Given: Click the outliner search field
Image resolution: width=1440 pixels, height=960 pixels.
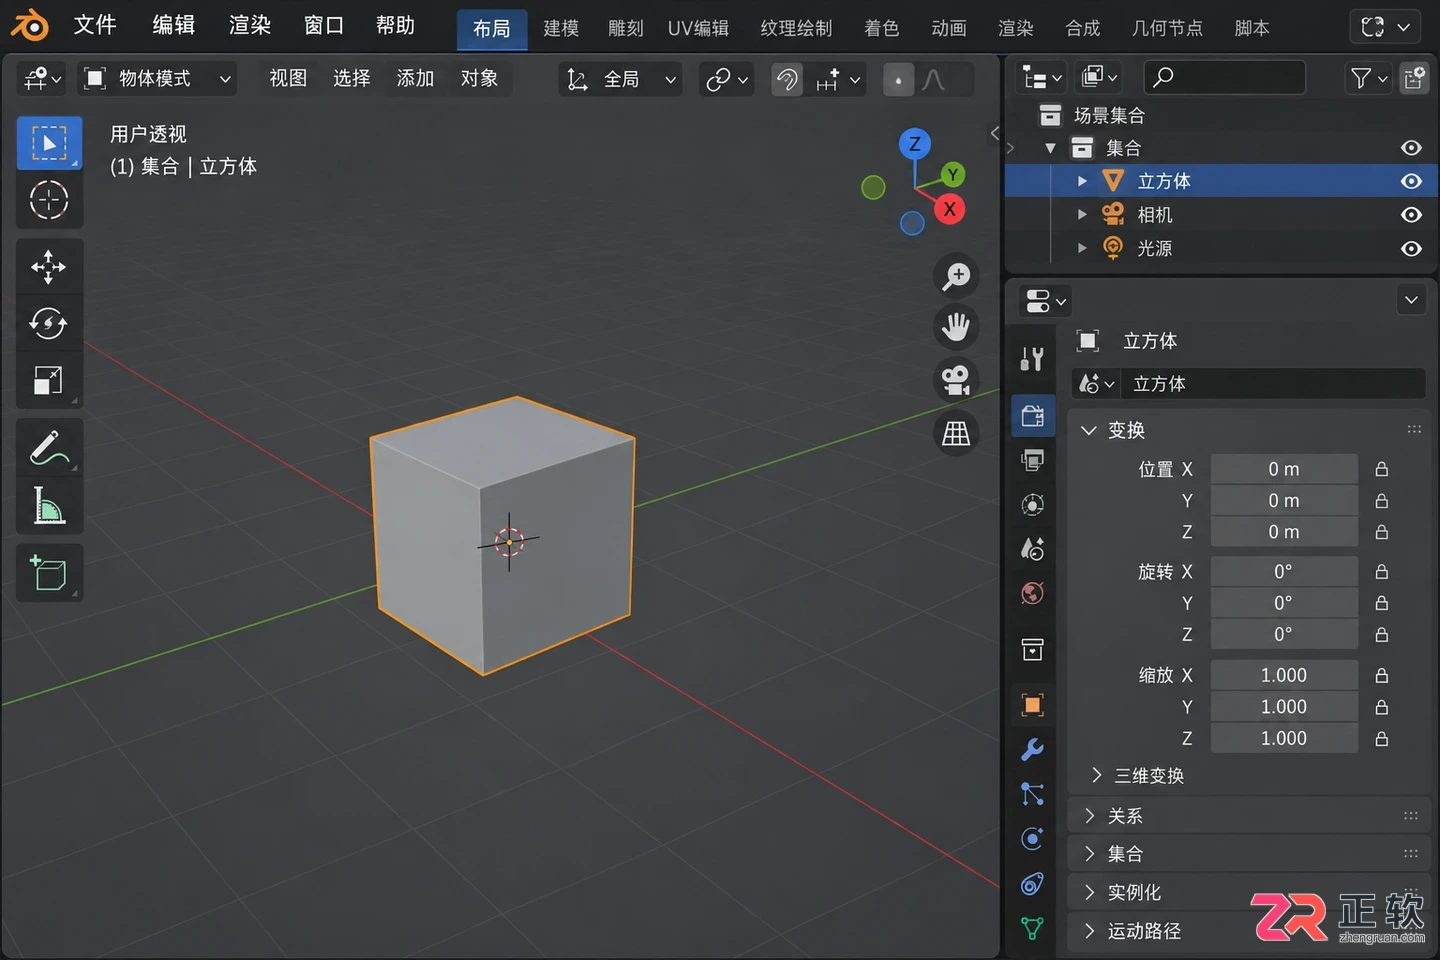Looking at the screenshot, I should (x=1224, y=77).
